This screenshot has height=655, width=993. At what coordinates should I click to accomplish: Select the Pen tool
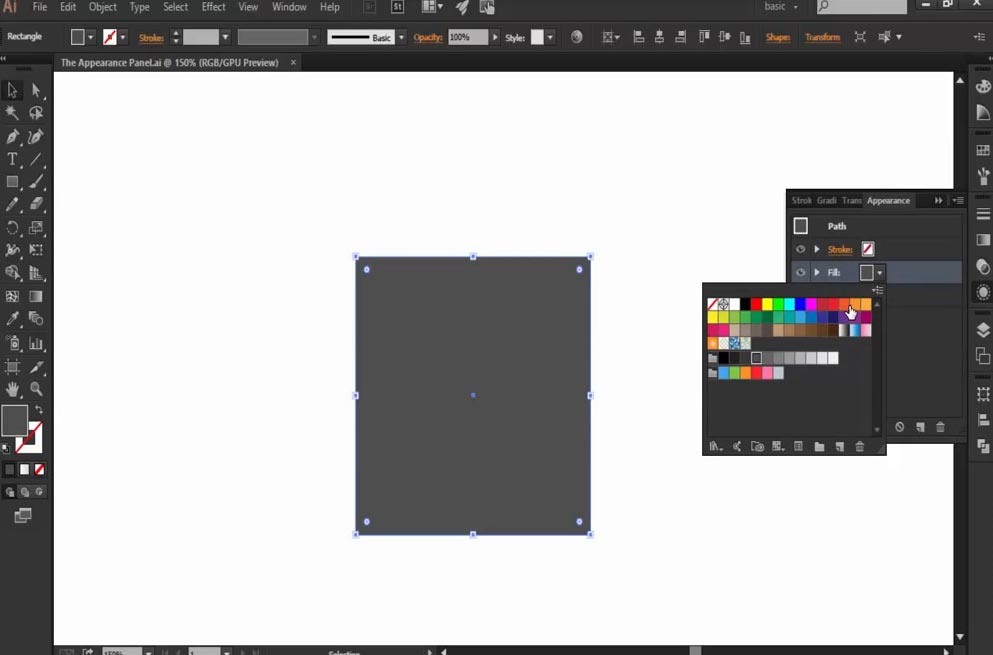[12, 136]
